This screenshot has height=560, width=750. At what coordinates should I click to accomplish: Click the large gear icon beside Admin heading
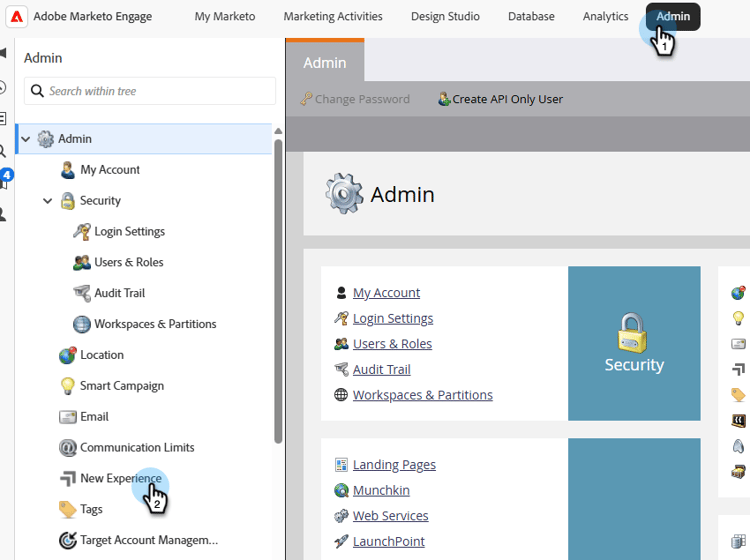[x=344, y=194]
